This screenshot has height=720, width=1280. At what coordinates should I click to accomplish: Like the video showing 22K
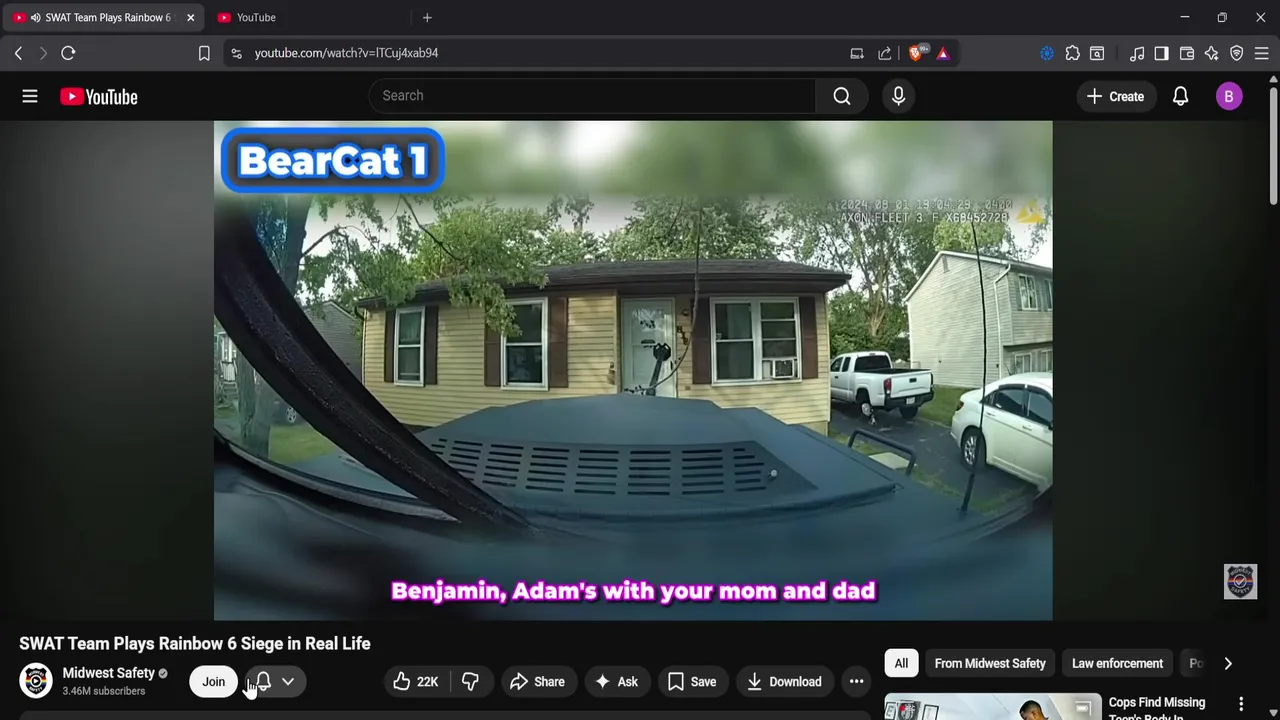coord(416,682)
